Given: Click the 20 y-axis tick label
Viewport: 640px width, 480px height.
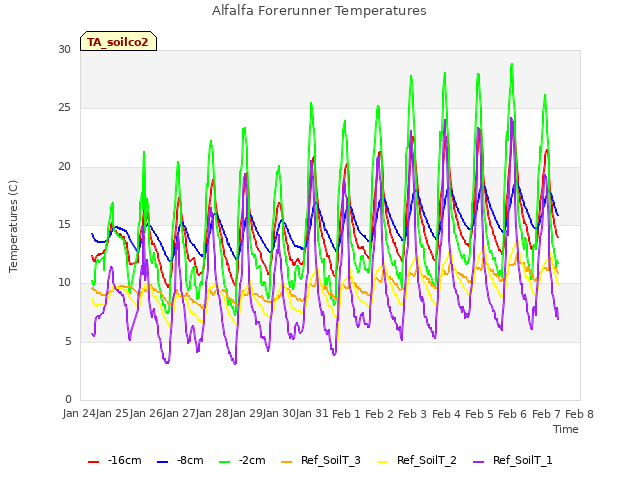Looking at the screenshot, I should [64, 167].
